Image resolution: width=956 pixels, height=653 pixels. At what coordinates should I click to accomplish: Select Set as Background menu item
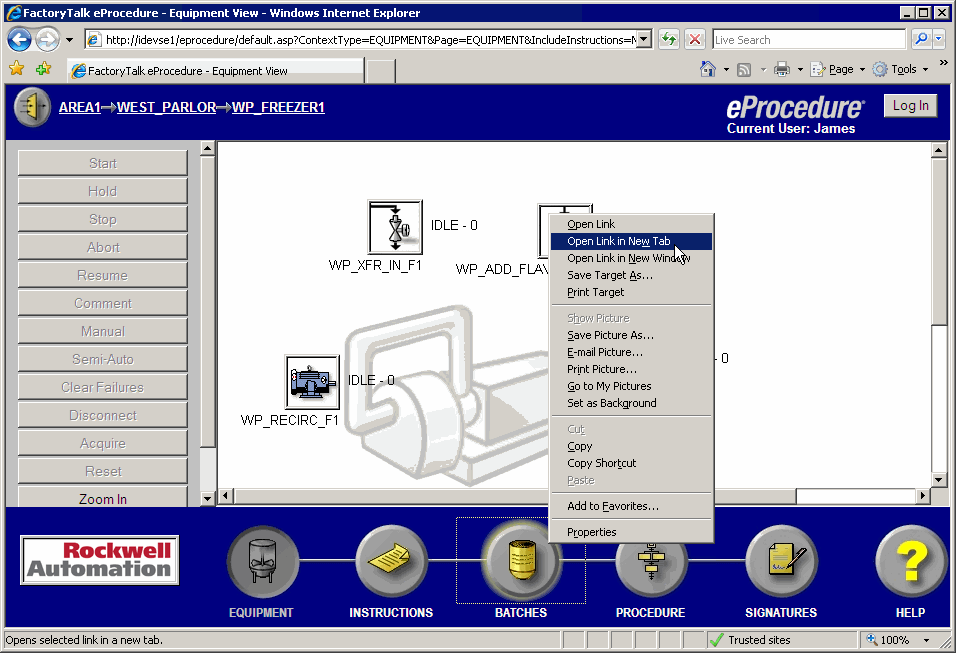[x=631, y=403]
